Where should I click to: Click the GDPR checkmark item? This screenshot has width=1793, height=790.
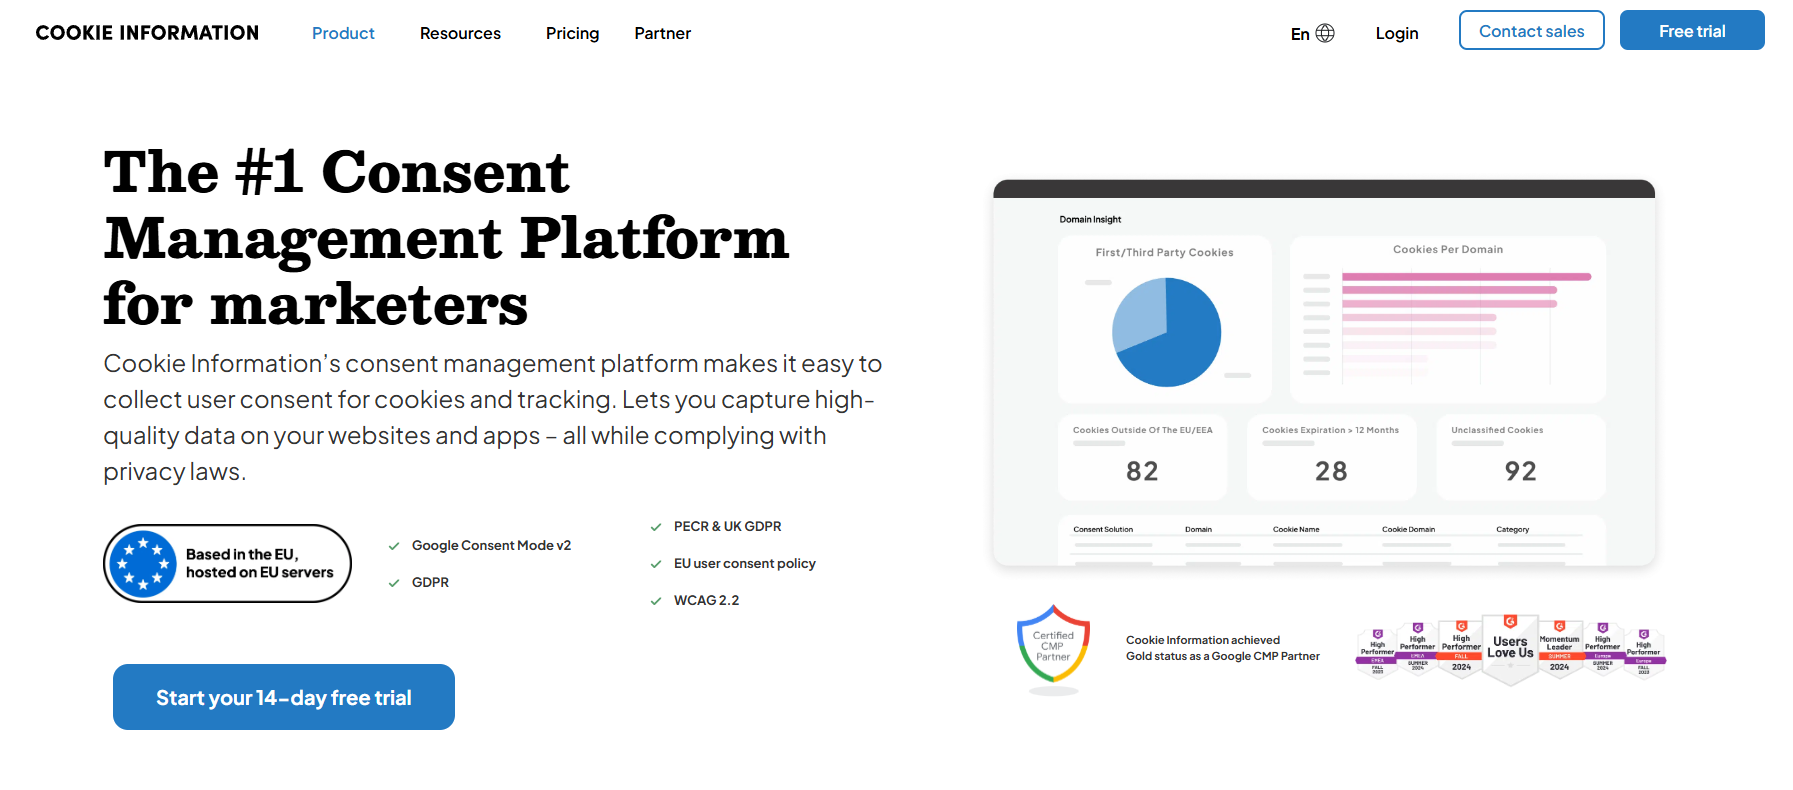(394, 583)
